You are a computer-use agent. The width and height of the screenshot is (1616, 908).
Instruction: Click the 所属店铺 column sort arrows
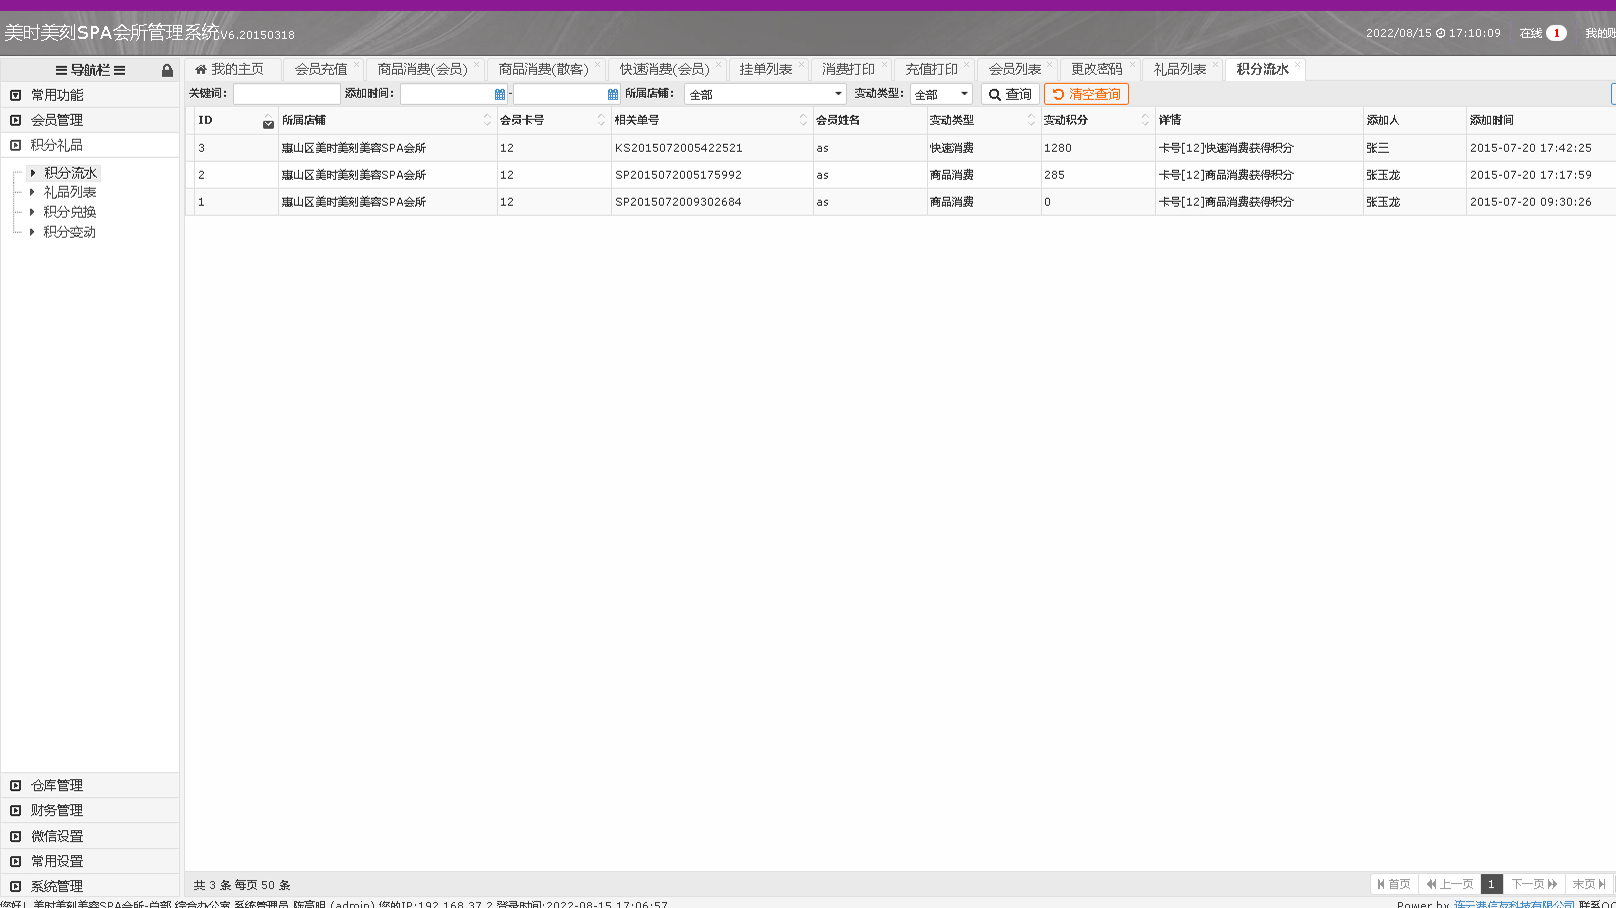[x=487, y=120]
